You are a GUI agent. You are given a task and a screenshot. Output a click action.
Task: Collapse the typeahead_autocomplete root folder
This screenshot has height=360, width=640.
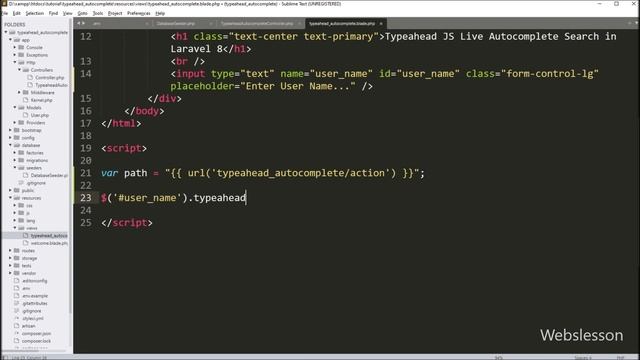coord(6,32)
